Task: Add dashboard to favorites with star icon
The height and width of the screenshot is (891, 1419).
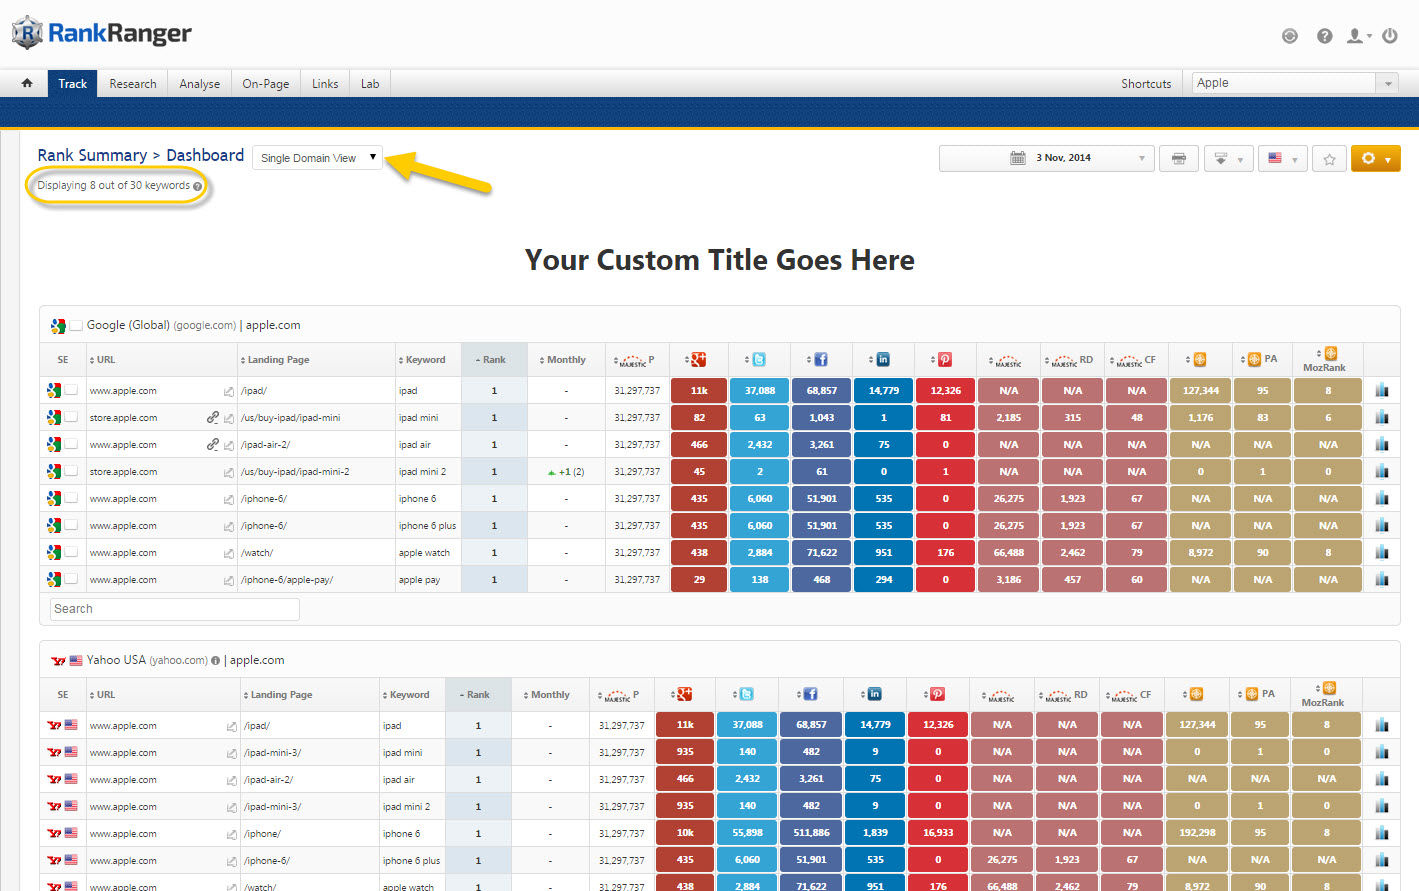Action: pyautogui.click(x=1329, y=159)
